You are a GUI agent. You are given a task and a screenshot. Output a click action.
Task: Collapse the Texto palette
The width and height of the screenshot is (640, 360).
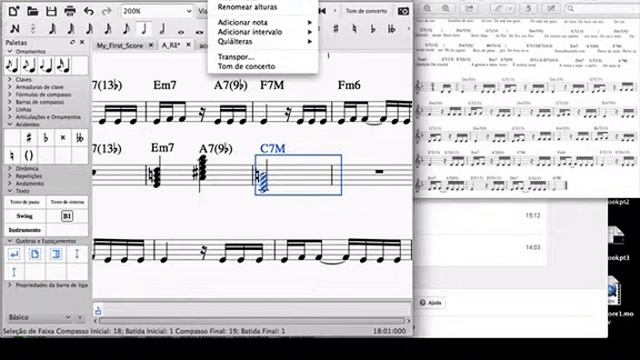click(x=10, y=191)
